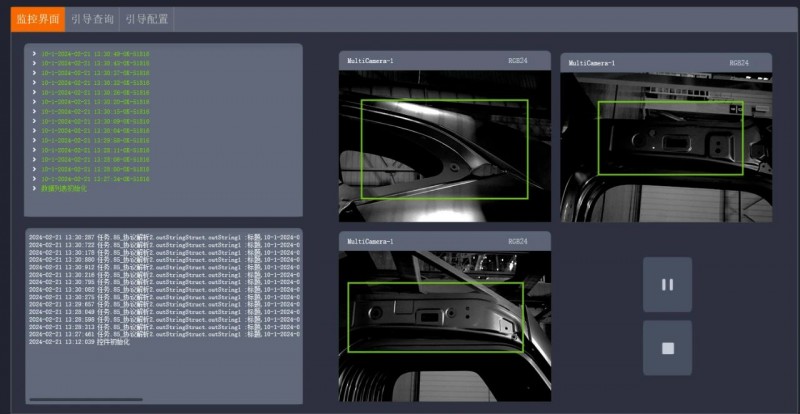Screen dimensions: 800x414
Task: Open the 引导查询 tab
Action: click(92, 18)
